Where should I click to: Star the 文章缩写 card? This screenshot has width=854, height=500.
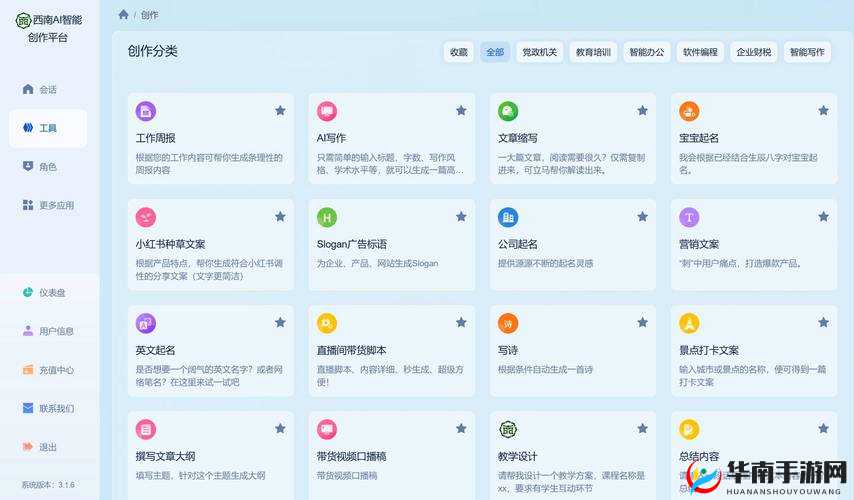[x=643, y=111]
